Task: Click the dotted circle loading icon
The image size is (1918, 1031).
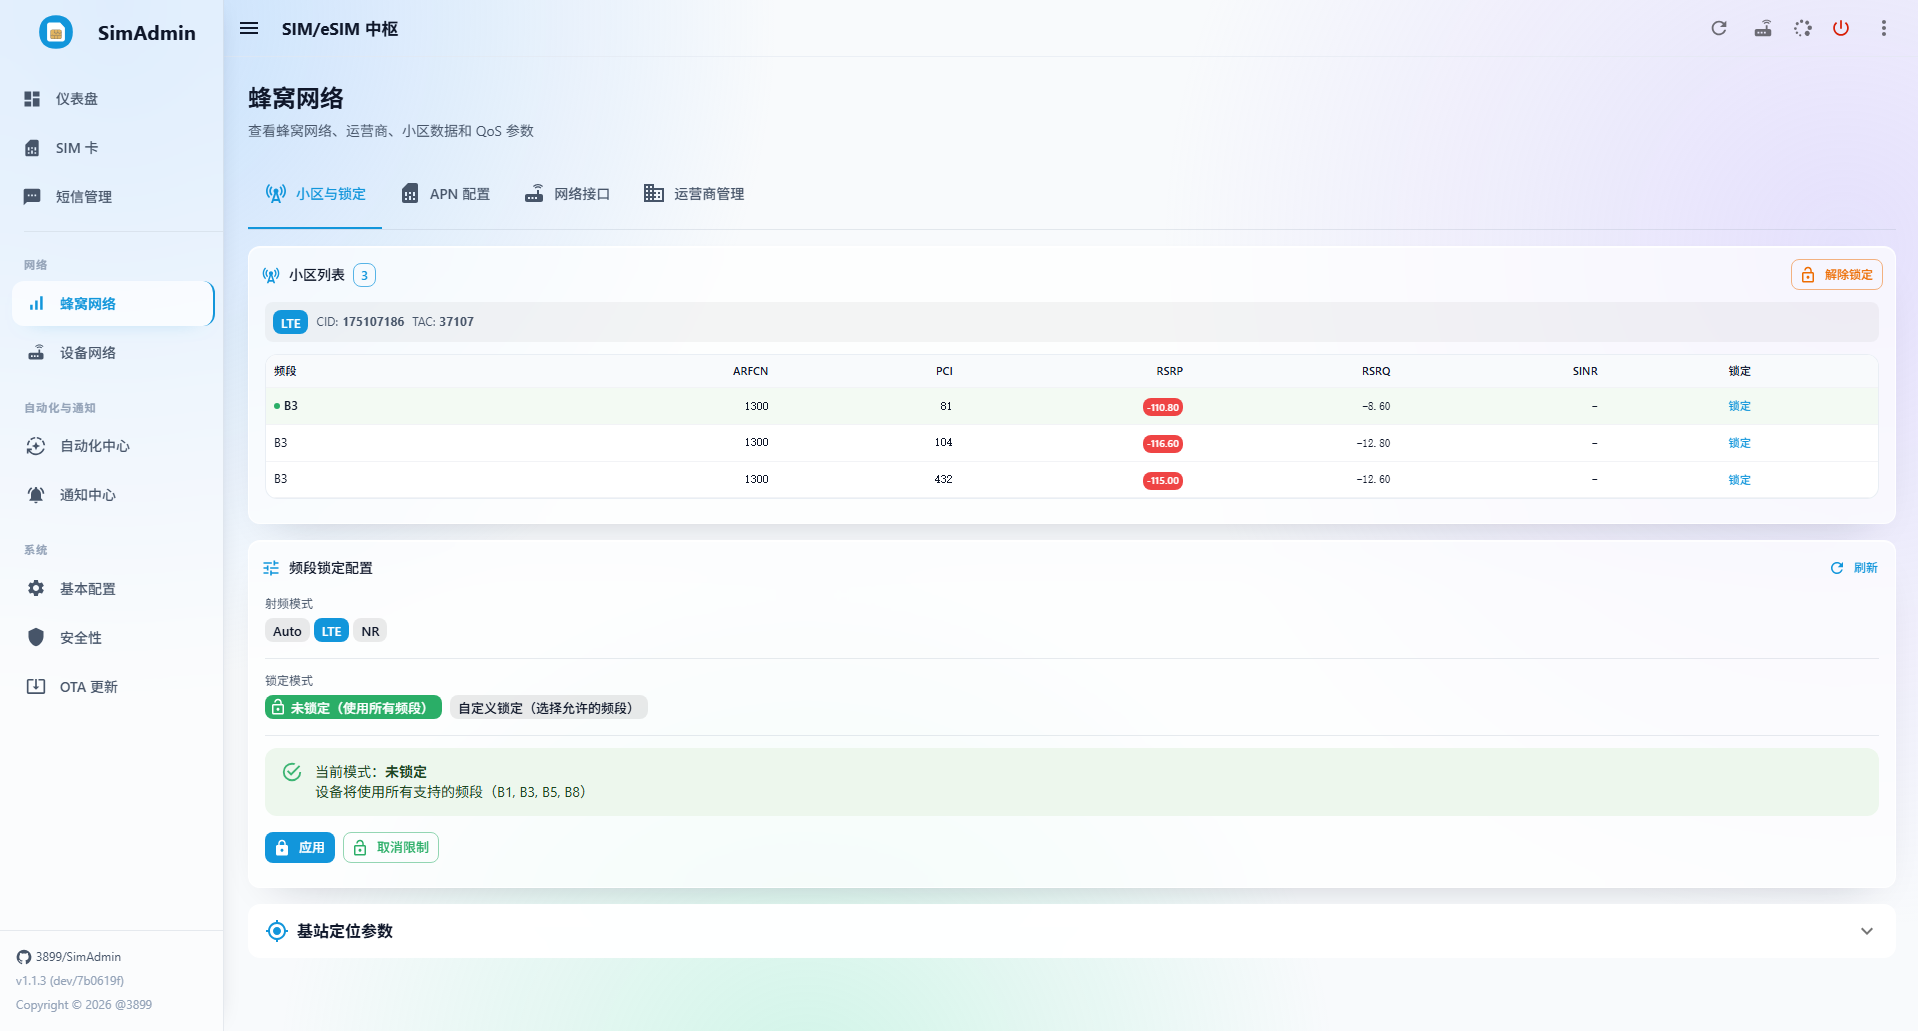Action: click(1802, 28)
